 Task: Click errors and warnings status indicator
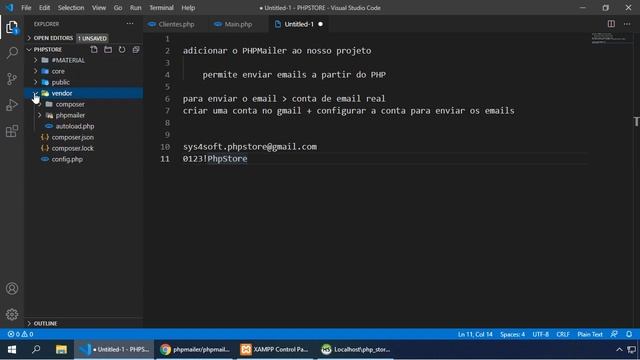pos(20,334)
